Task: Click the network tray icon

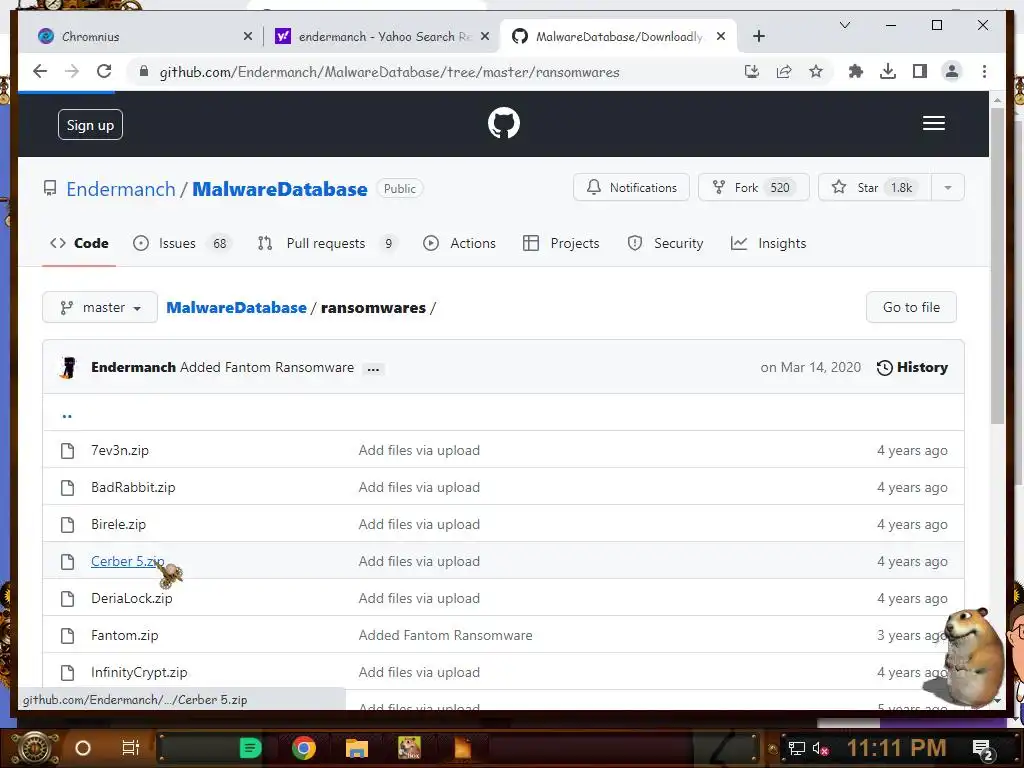Action: click(x=796, y=748)
